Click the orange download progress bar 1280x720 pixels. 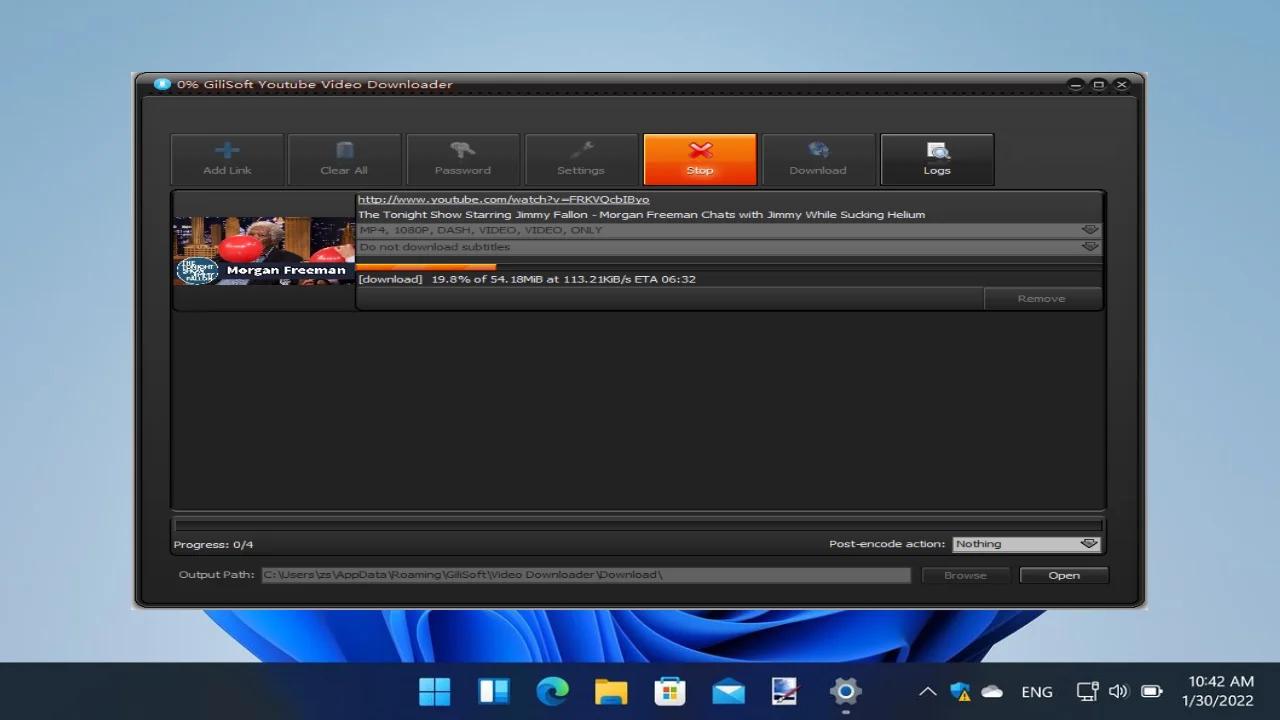click(427, 266)
